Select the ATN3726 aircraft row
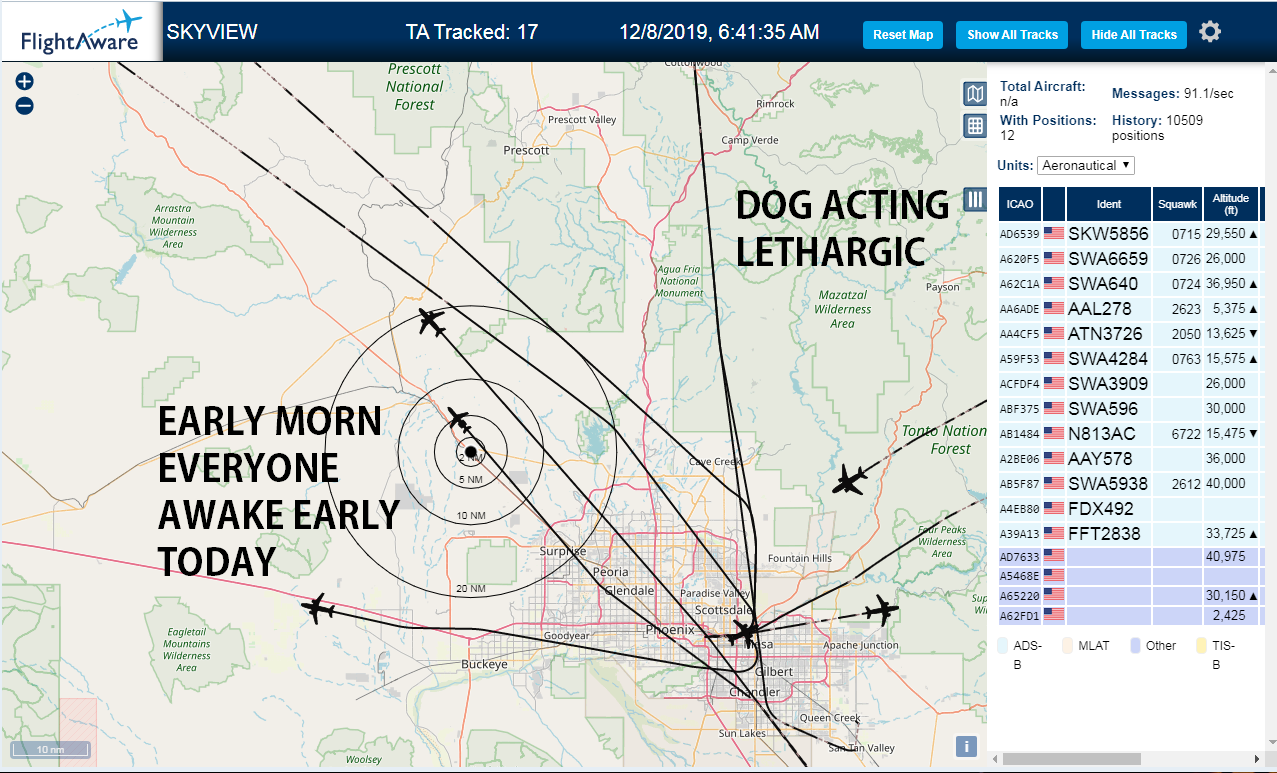The image size is (1277, 773). (x=1131, y=334)
